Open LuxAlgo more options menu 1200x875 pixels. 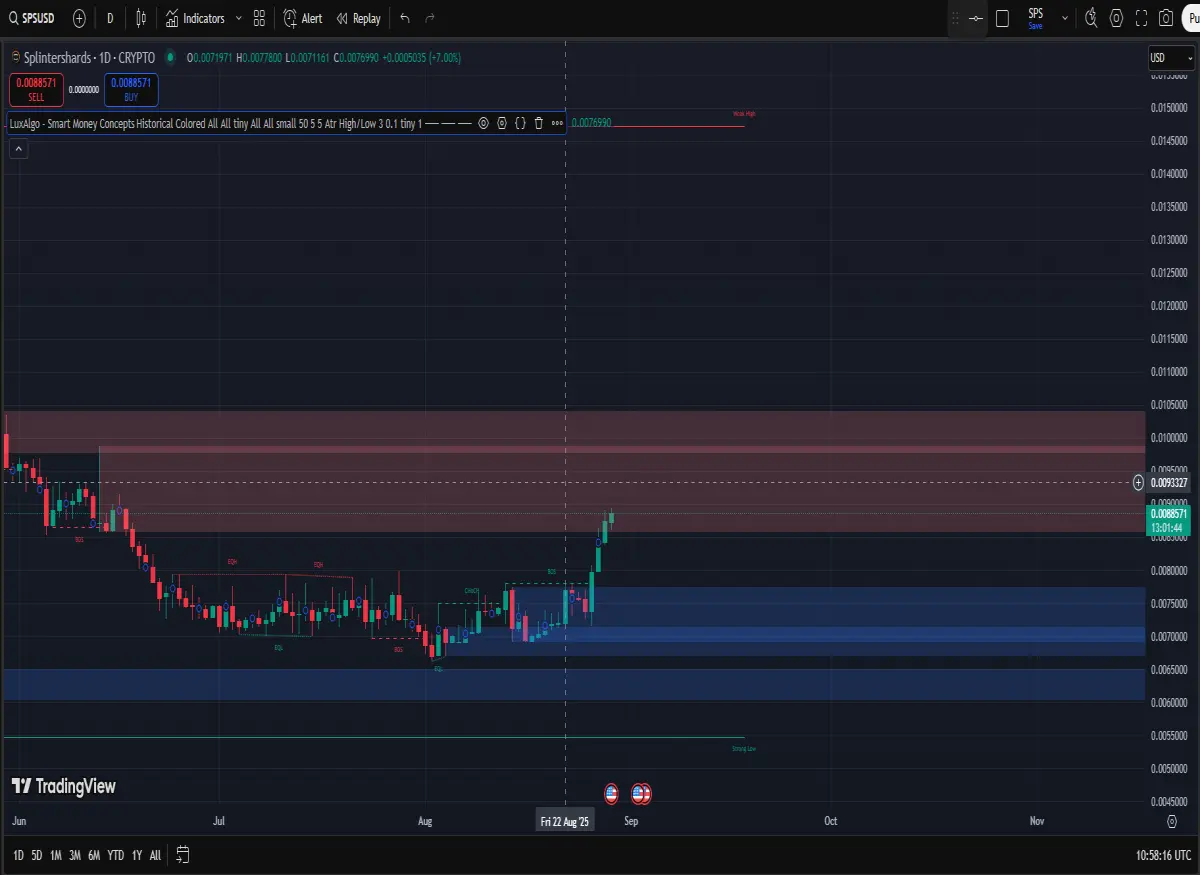tap(557, 123)
